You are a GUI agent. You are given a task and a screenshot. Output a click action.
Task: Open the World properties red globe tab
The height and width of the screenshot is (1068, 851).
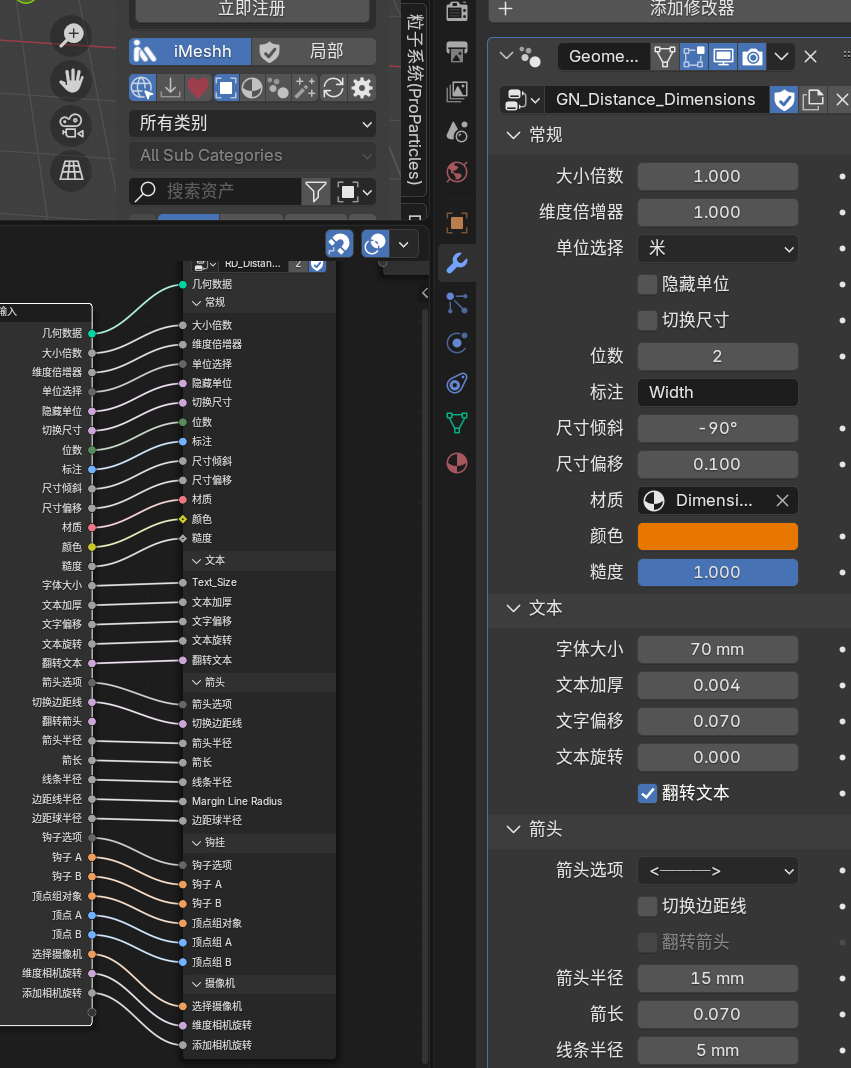[457, 172]
